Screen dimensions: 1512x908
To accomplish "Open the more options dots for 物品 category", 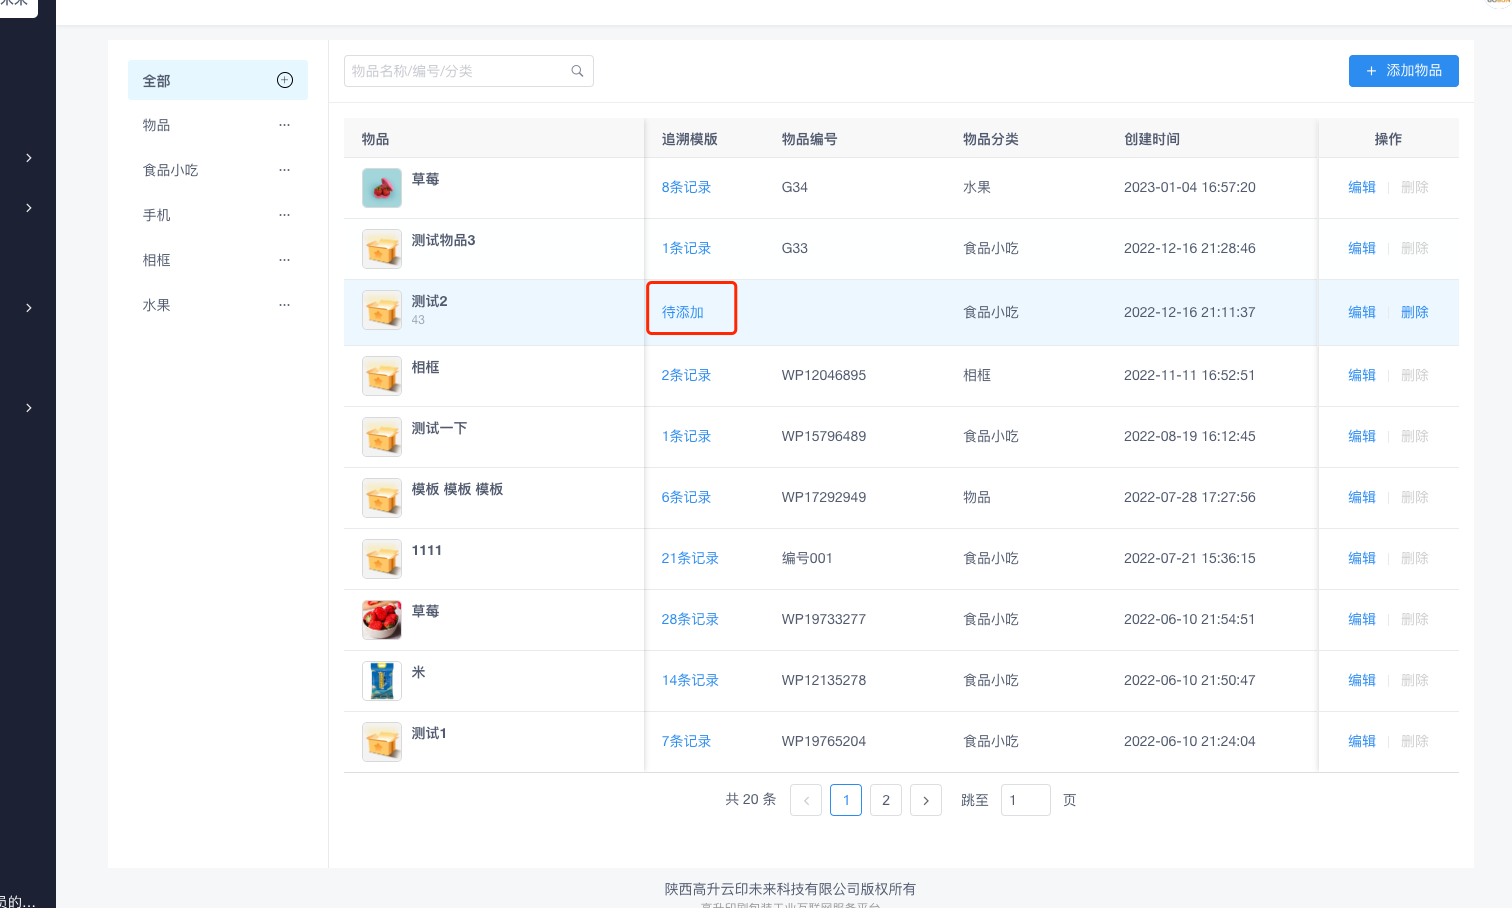I will 285,125.
